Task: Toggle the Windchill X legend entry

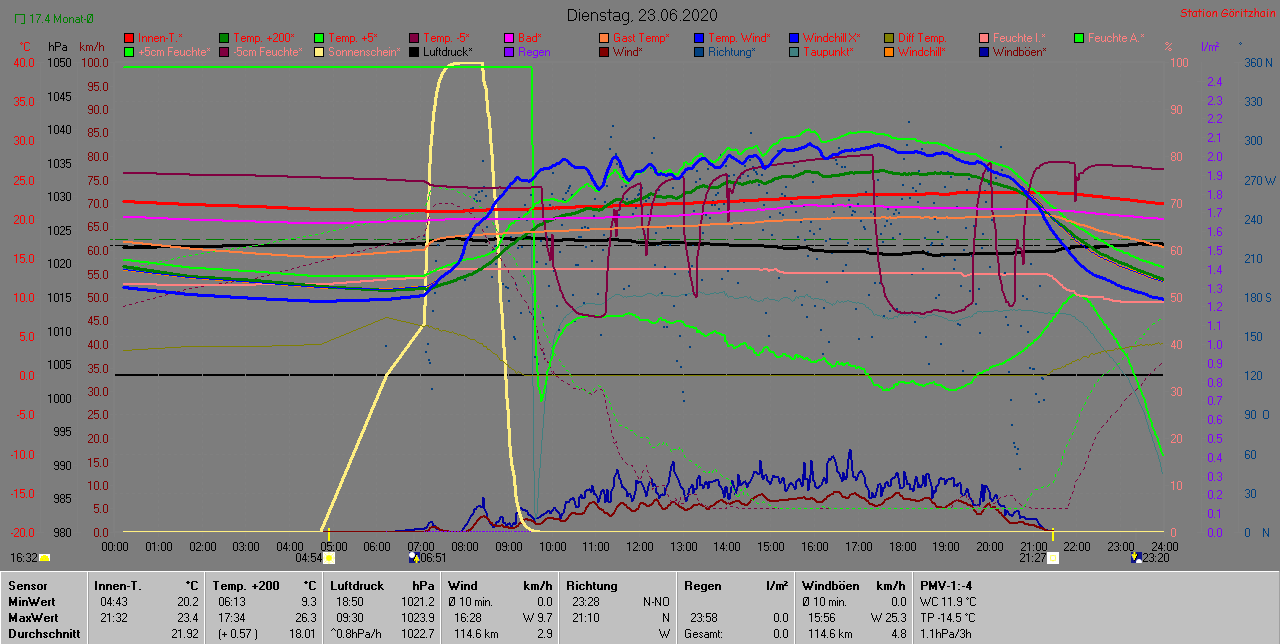Action: click(x=825, y=38)
